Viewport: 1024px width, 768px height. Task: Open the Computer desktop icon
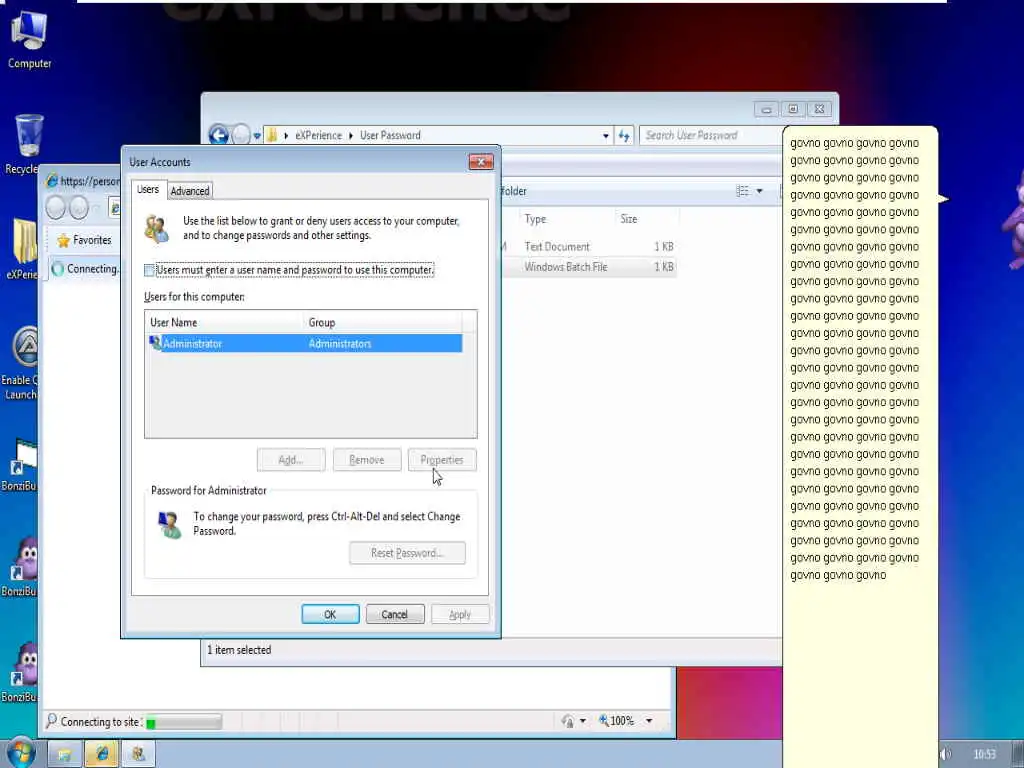point(29,39)
